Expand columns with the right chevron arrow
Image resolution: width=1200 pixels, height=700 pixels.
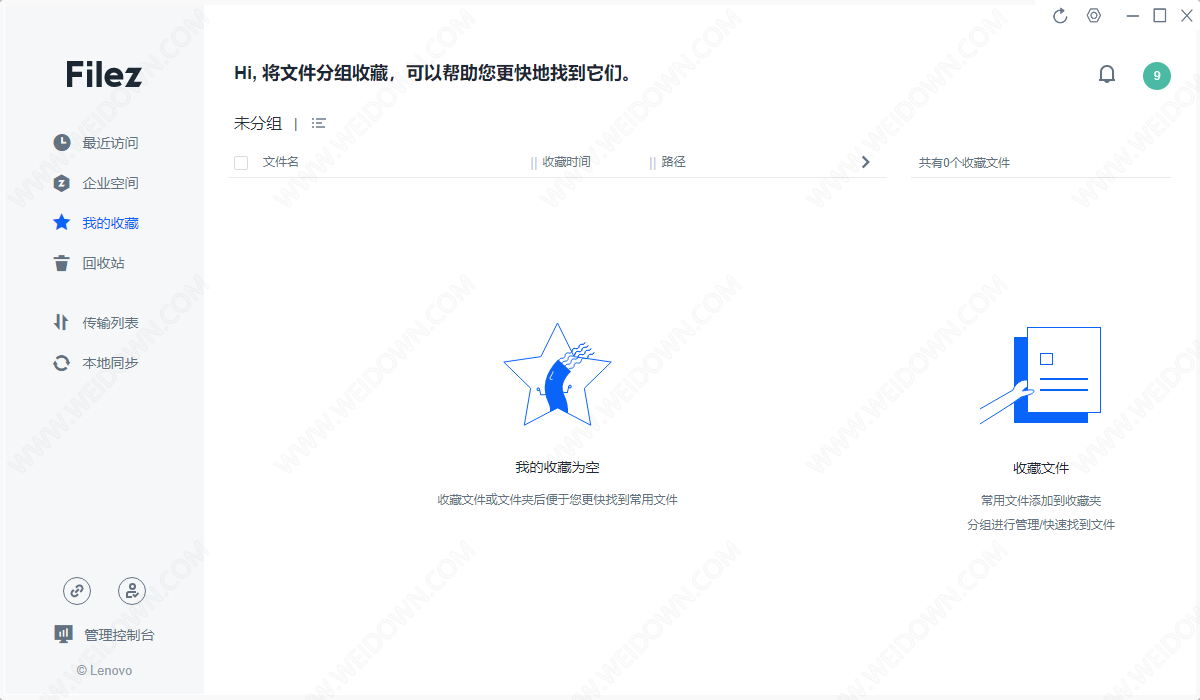coord(866,162)
